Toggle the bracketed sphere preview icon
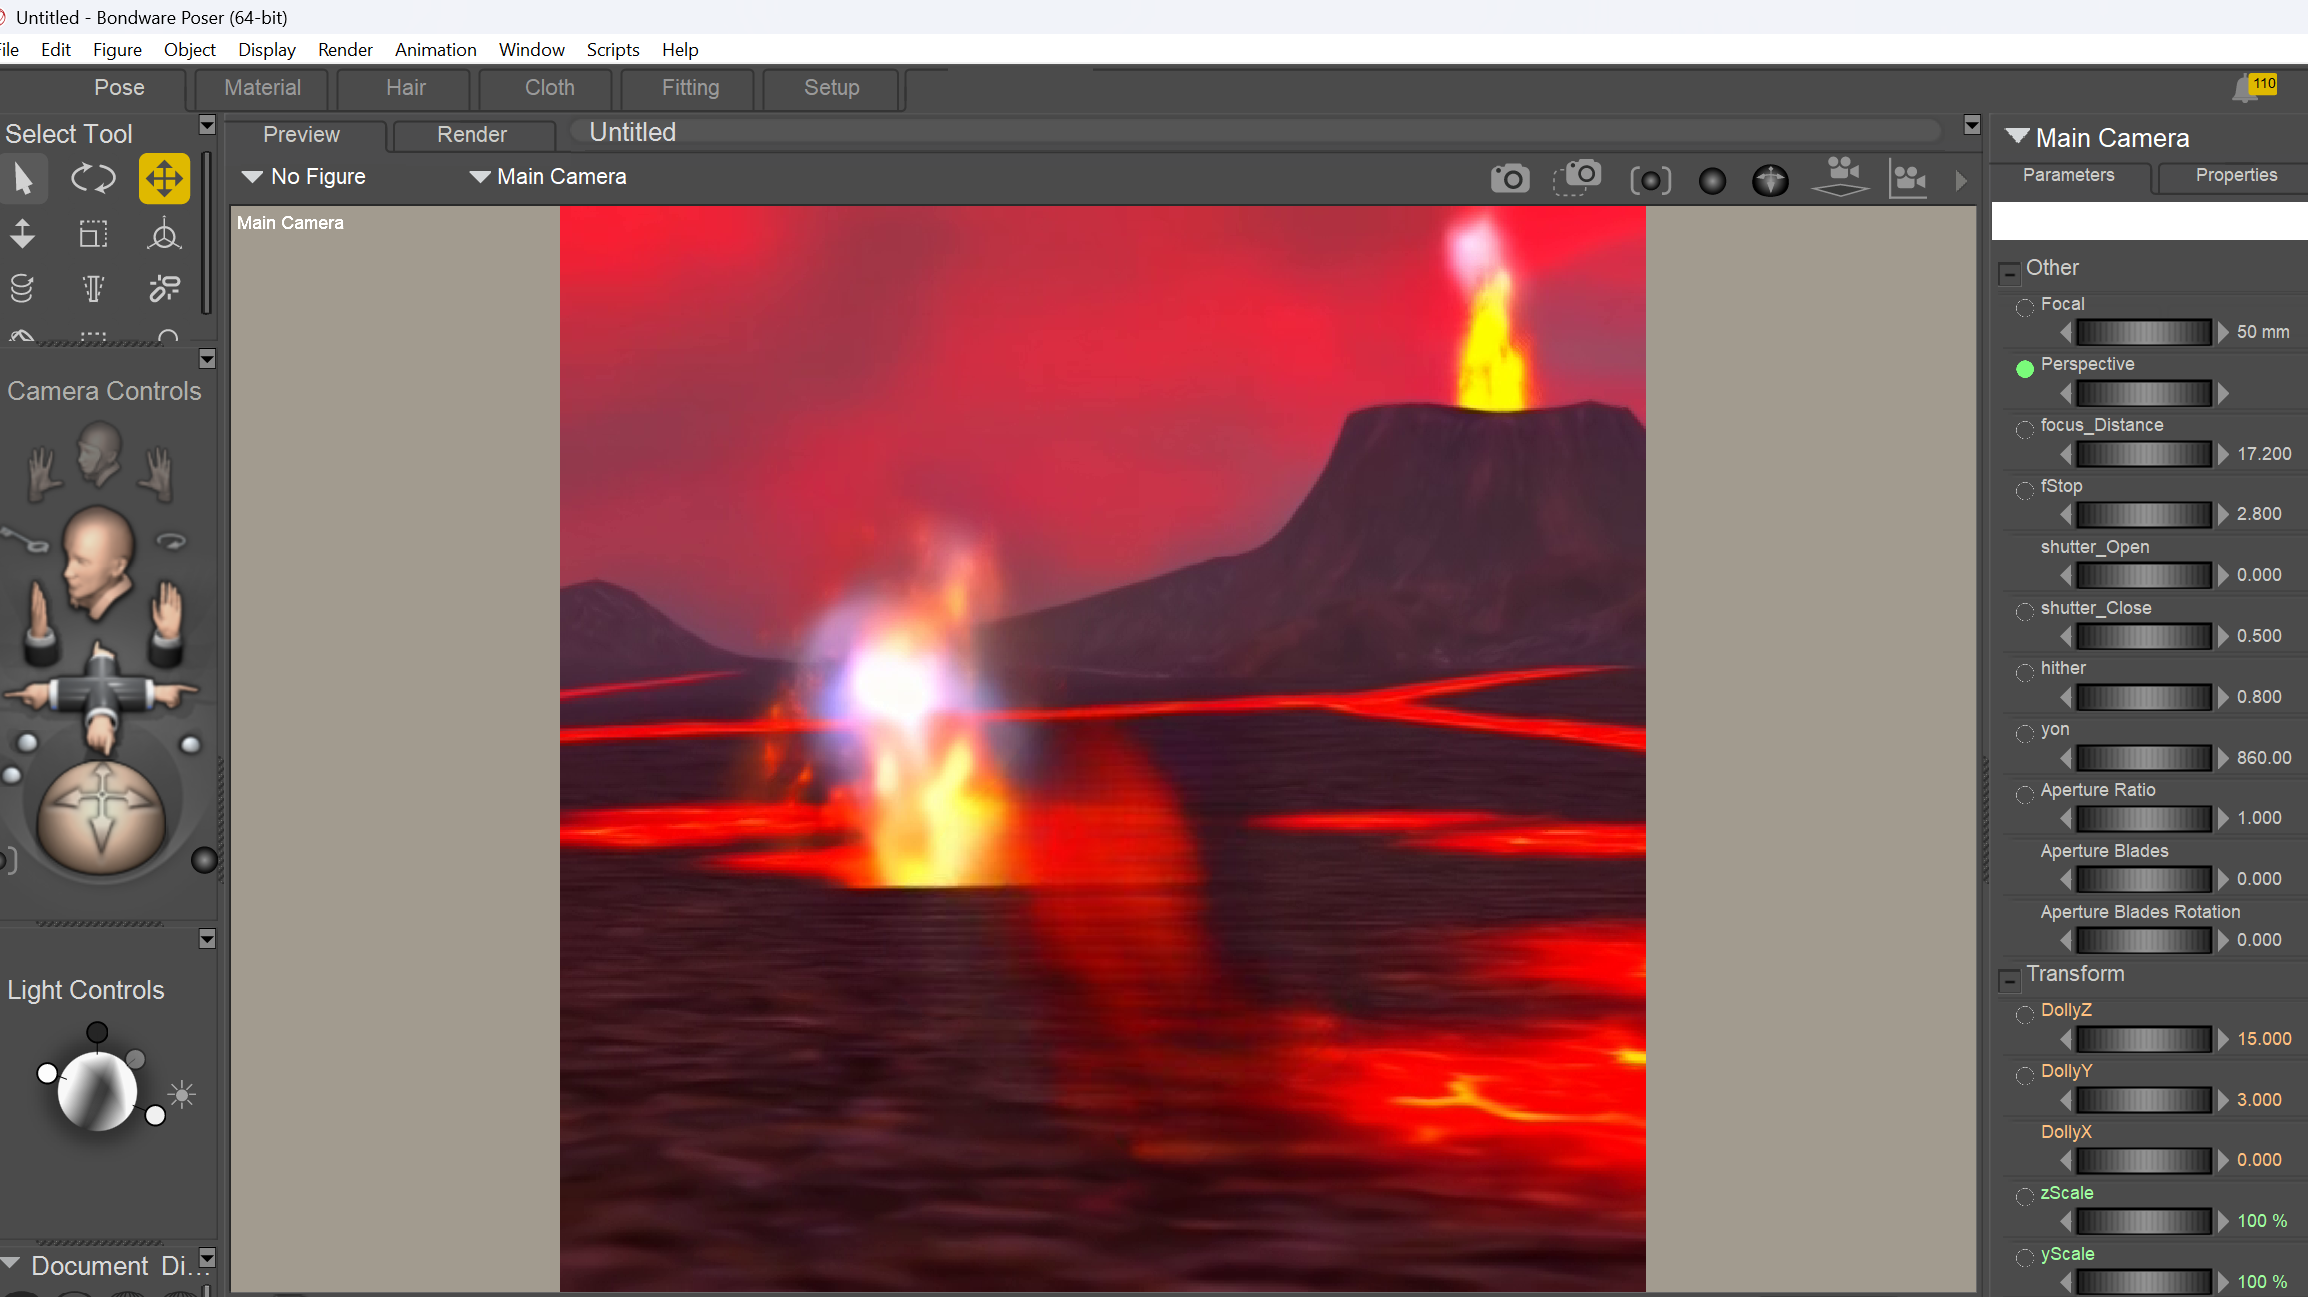The height and width of the screenshot is (1297, 2308). point(1650,180)
